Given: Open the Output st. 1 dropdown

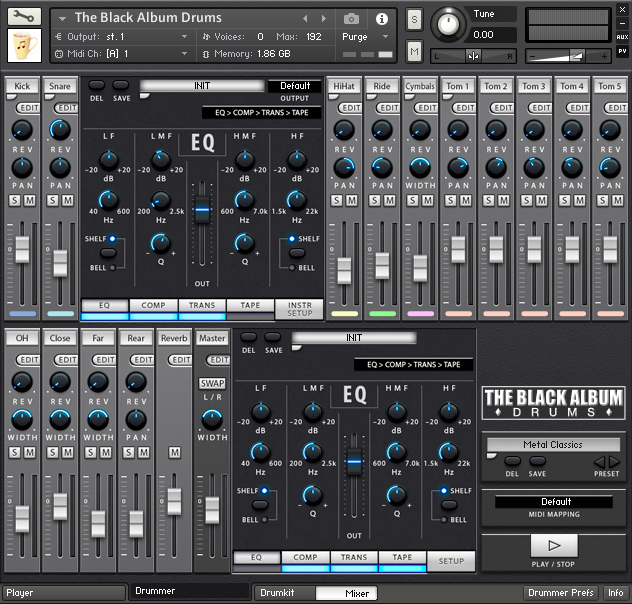Looking at the screenshot, I should tap(121, 37).
